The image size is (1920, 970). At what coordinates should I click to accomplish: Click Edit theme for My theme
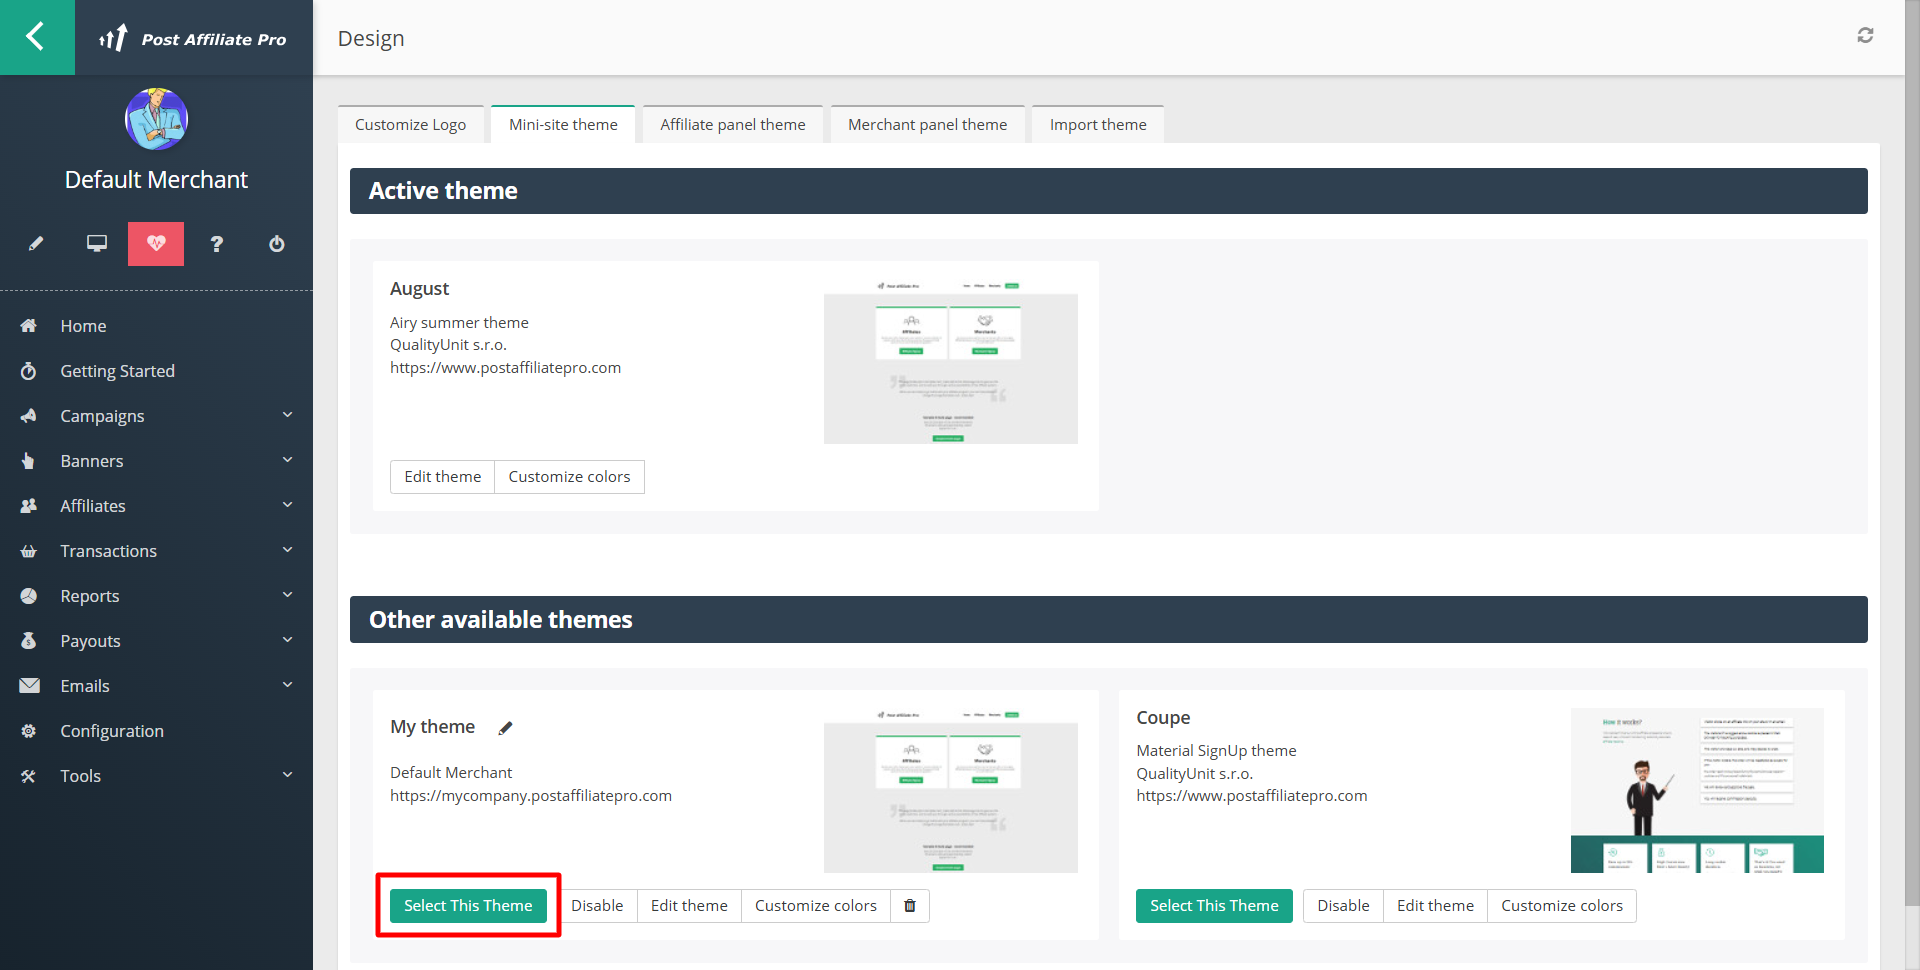tap(689, 906)
